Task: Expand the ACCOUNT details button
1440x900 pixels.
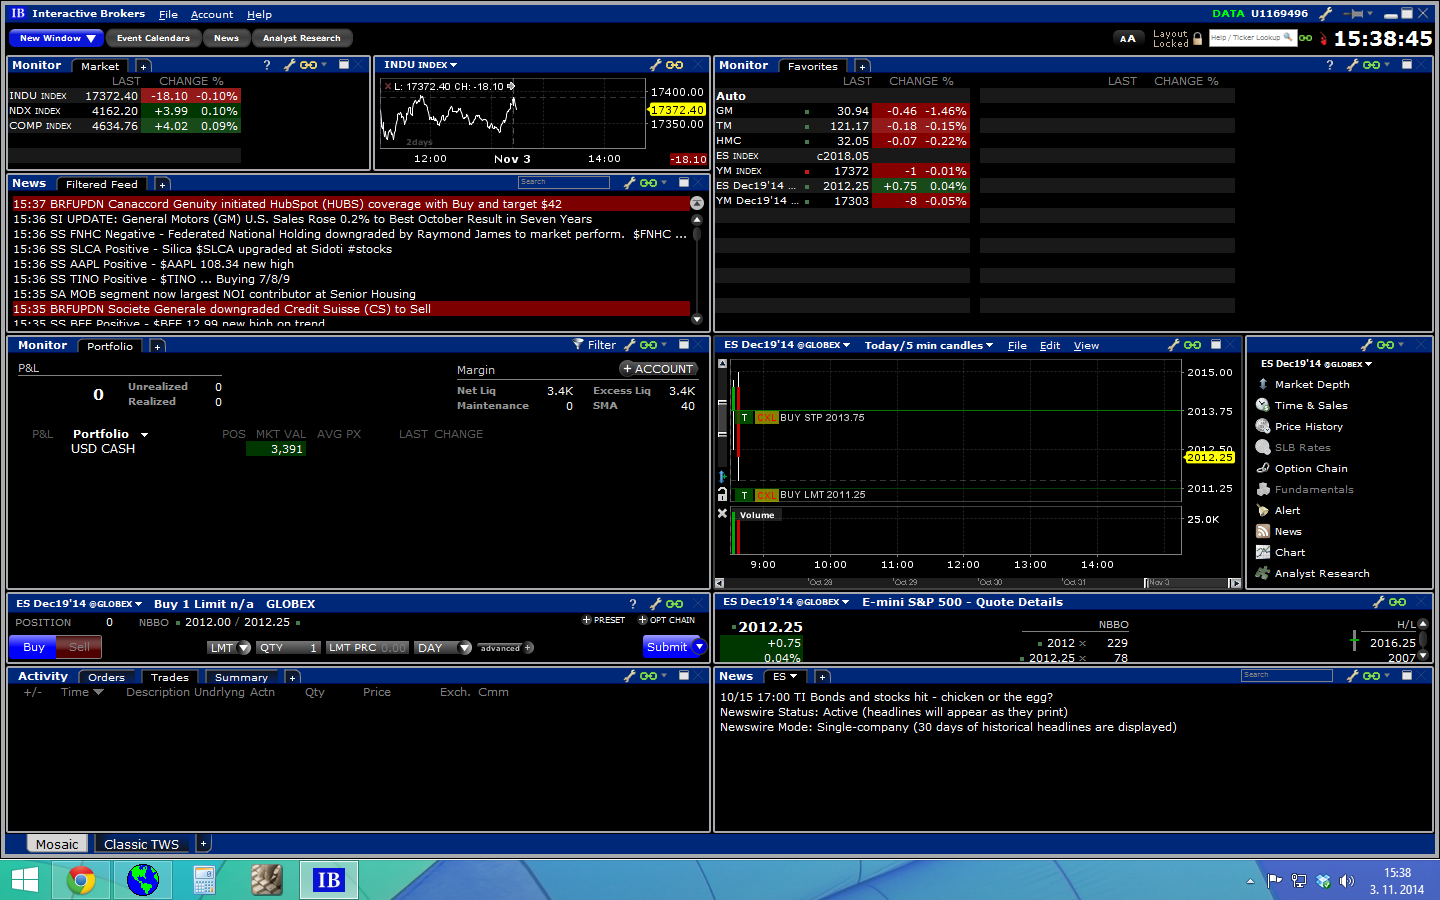Action: (x=658, y=369)
